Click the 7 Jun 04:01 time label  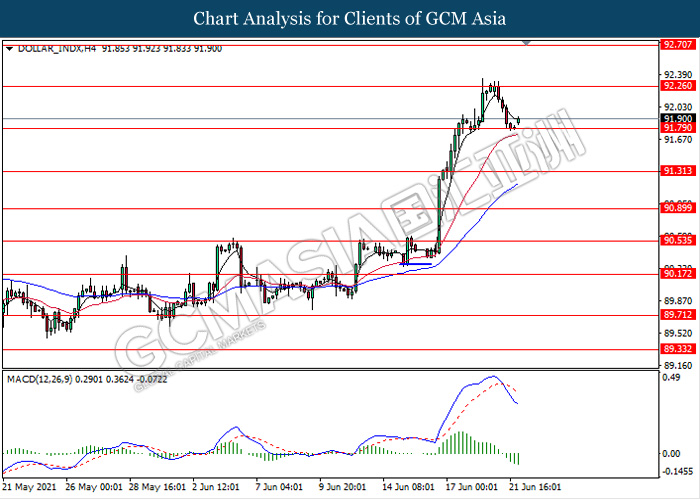[279, 487]
